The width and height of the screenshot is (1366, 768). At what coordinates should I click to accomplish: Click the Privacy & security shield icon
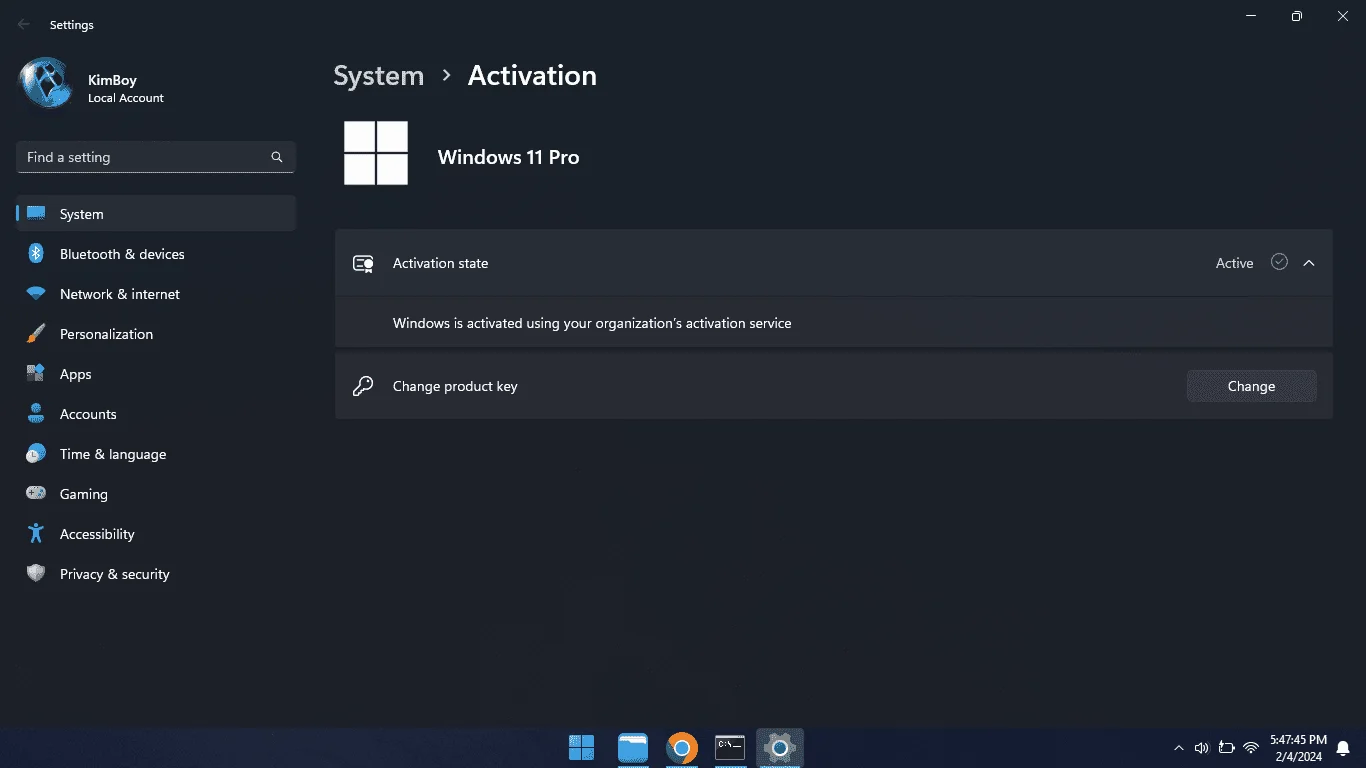36,574
